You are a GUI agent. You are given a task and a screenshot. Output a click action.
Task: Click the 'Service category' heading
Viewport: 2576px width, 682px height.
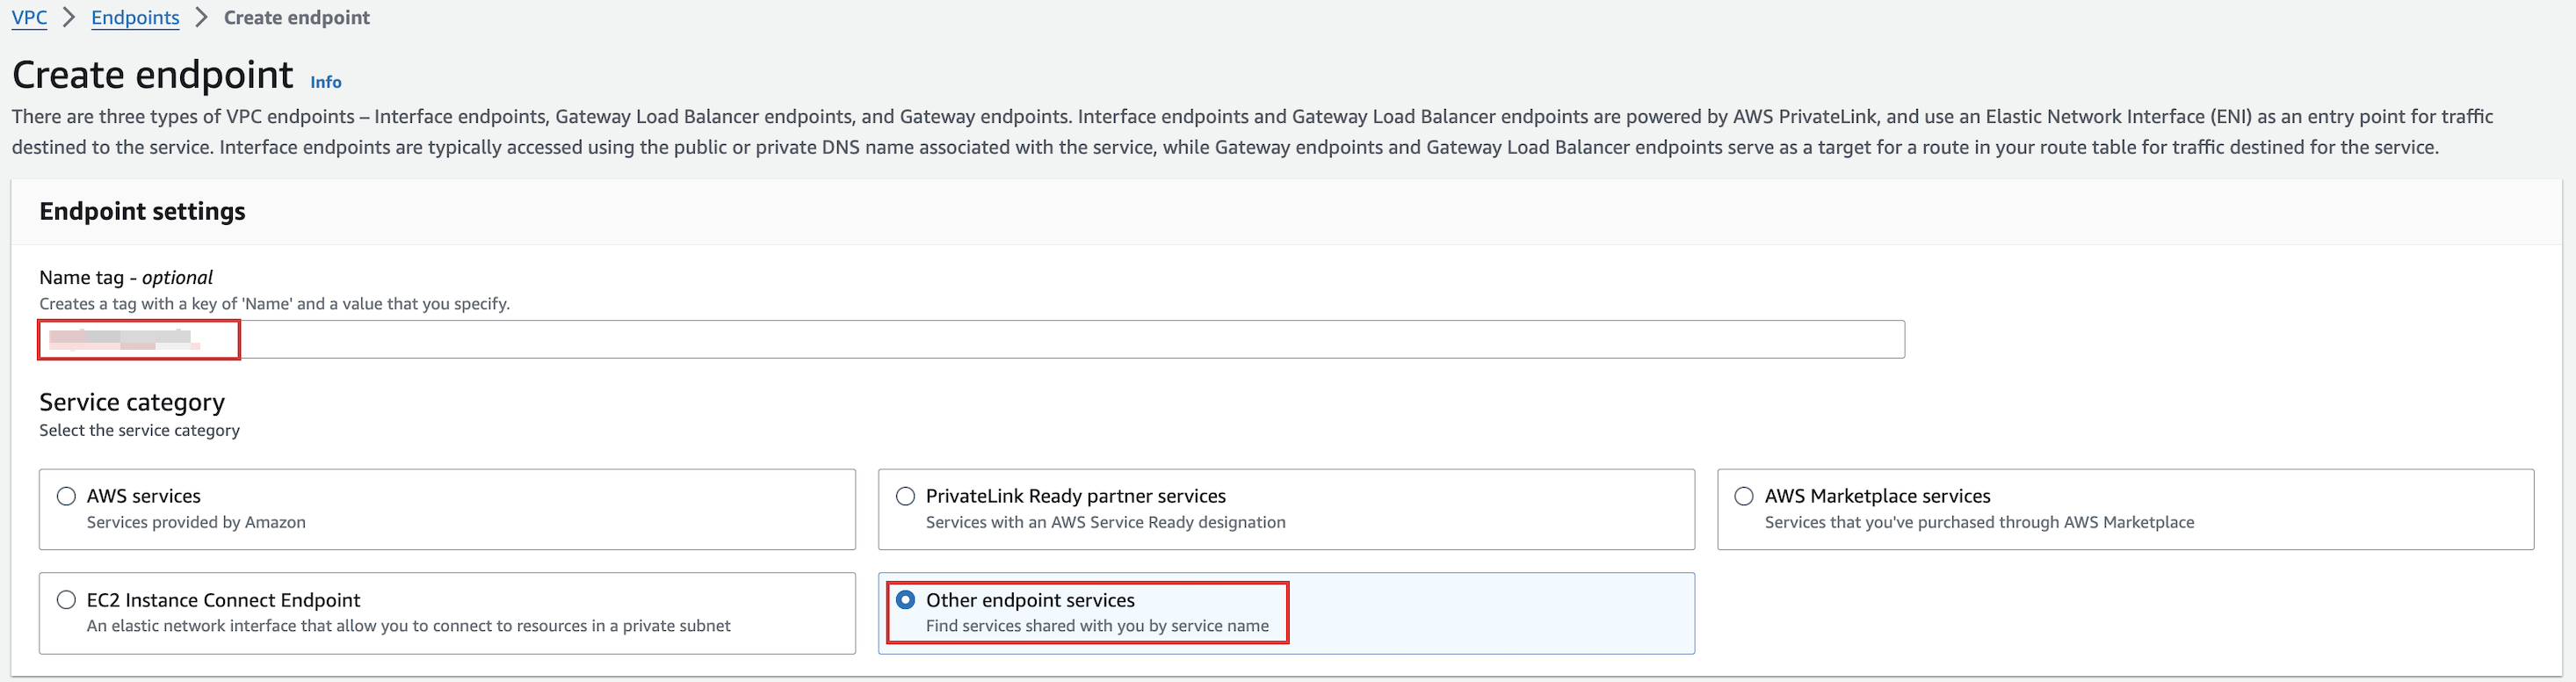click(x=132, y=402)
